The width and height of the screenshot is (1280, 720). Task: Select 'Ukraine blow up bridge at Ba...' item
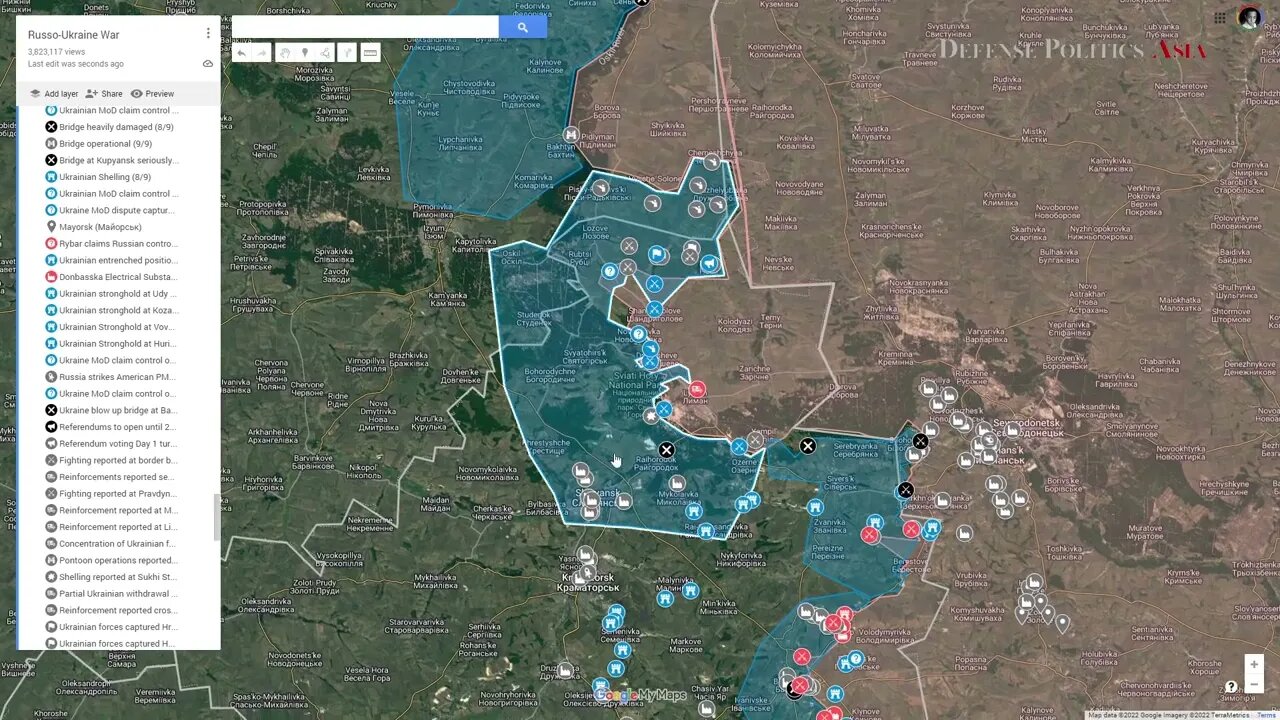point(118,410)
